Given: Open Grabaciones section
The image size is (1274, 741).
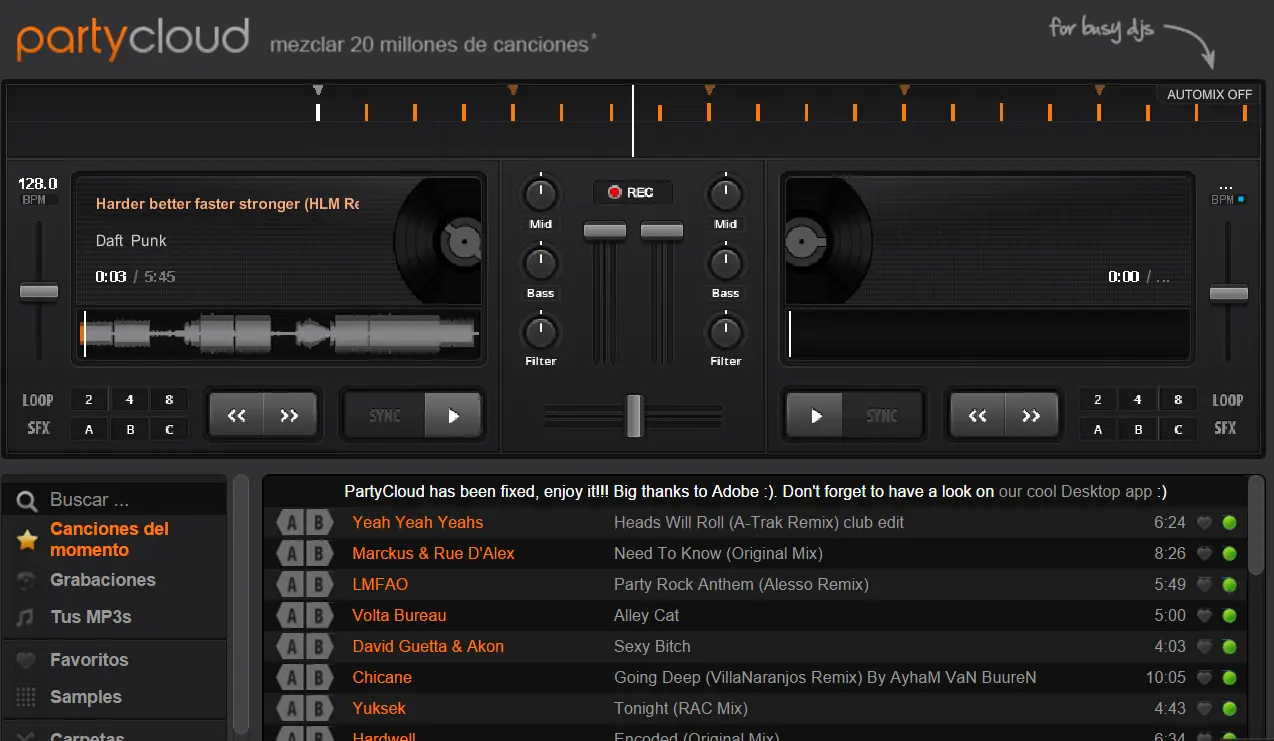Looking at the screenshot, I should pos(103,580).
